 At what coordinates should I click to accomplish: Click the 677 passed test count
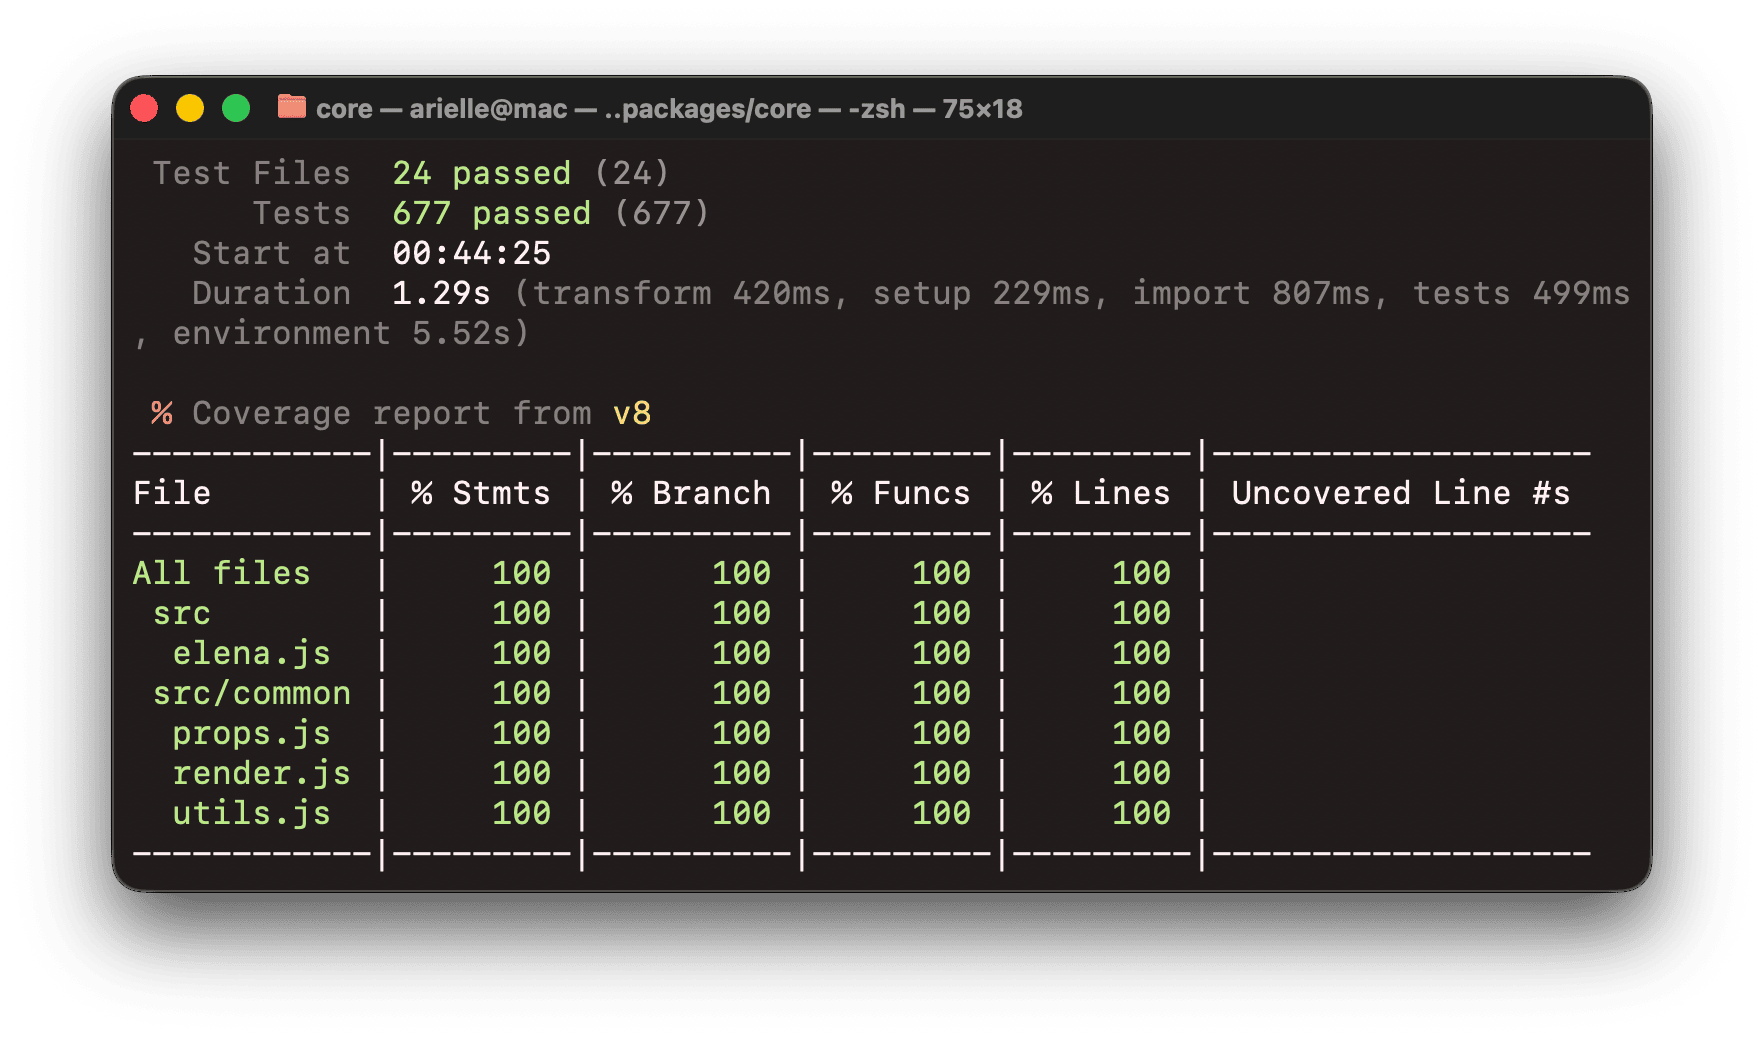click(491, 213)
